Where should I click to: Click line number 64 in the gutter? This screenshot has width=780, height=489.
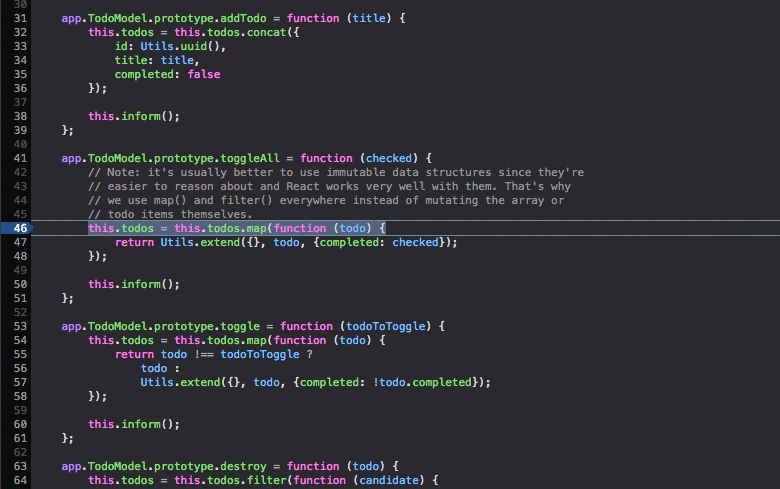point(20,480)
